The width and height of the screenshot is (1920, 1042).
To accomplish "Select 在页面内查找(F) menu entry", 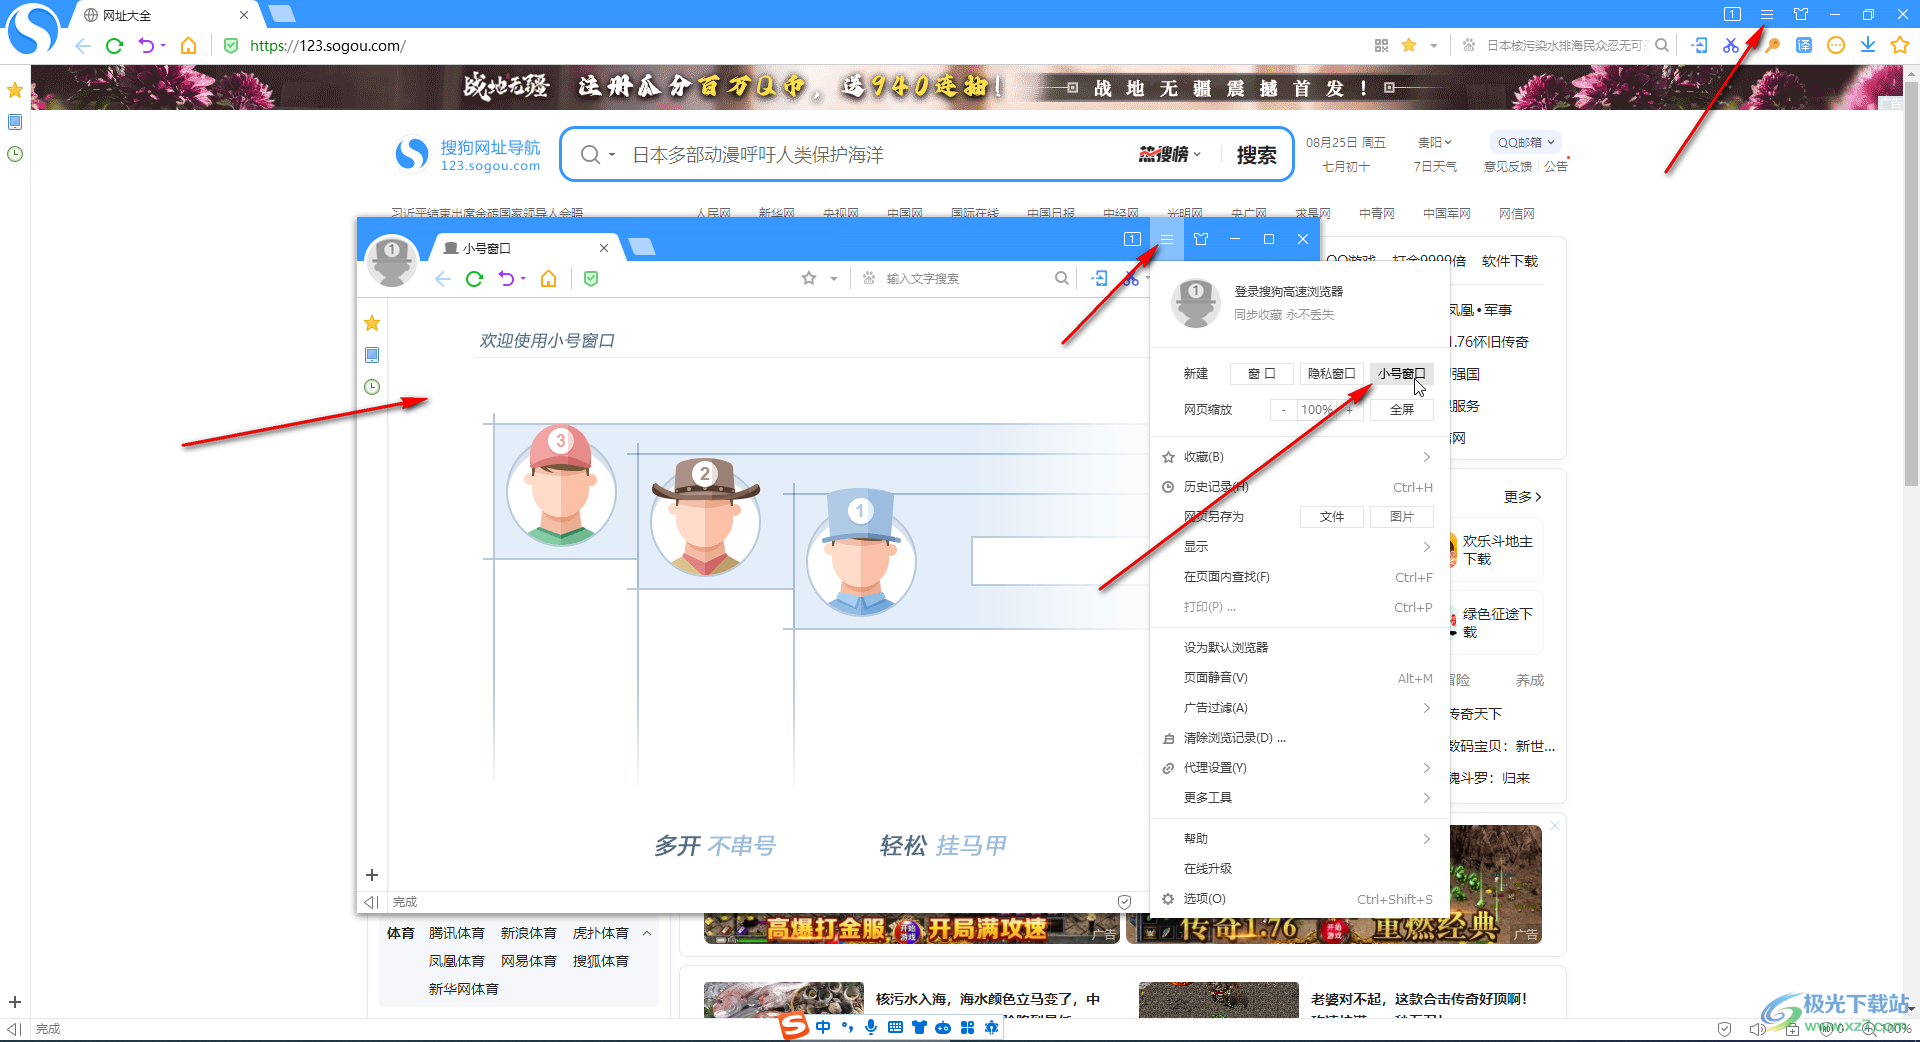I will click(1300, 577).
